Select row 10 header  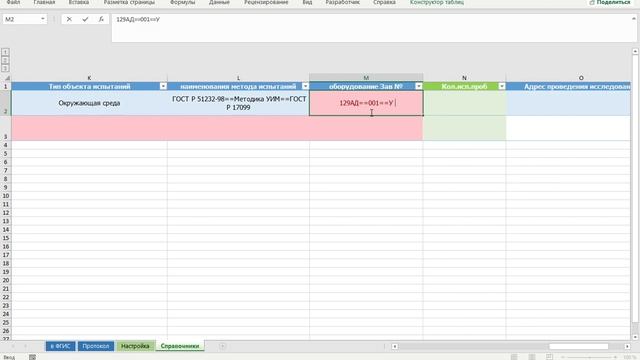click(x=6, y=196)
